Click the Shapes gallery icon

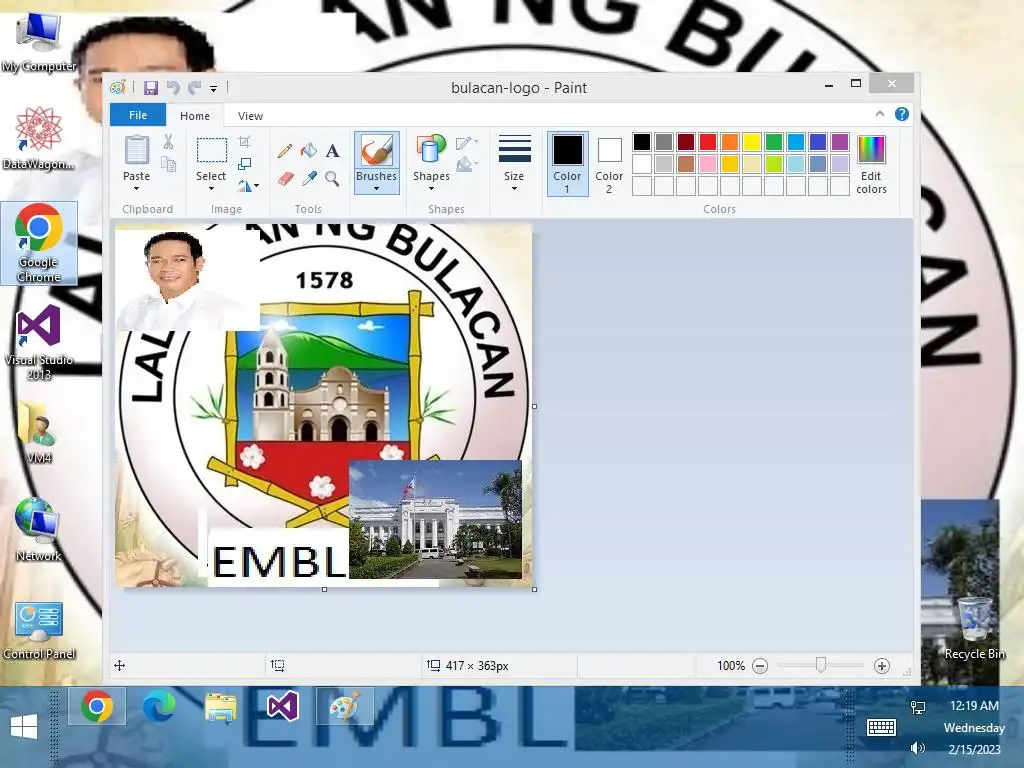coord(431,150)
